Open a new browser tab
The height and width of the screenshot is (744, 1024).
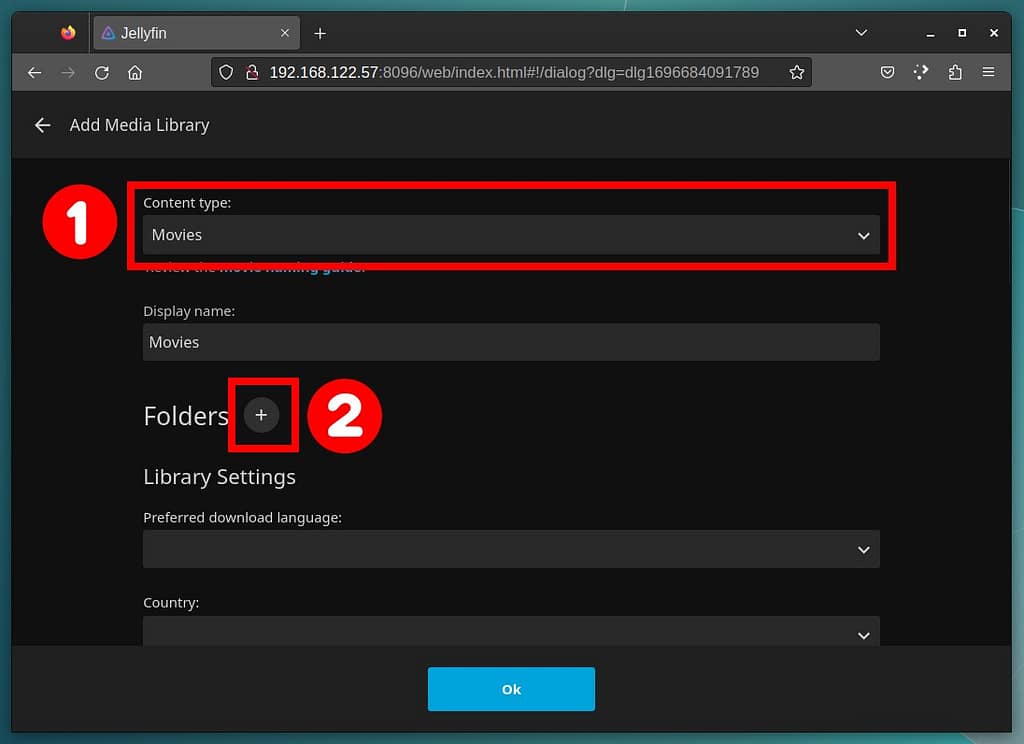point(320,33)
